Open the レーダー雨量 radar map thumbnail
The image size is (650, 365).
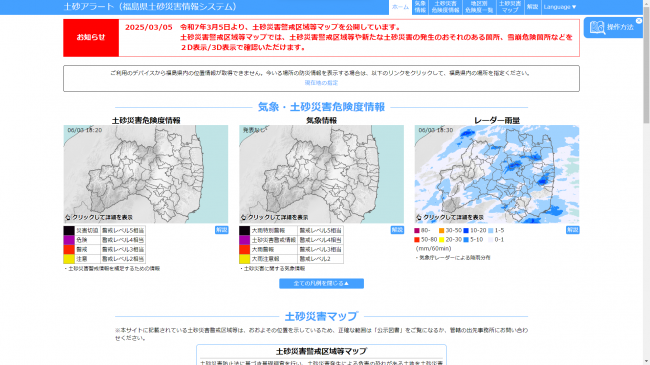497,174
